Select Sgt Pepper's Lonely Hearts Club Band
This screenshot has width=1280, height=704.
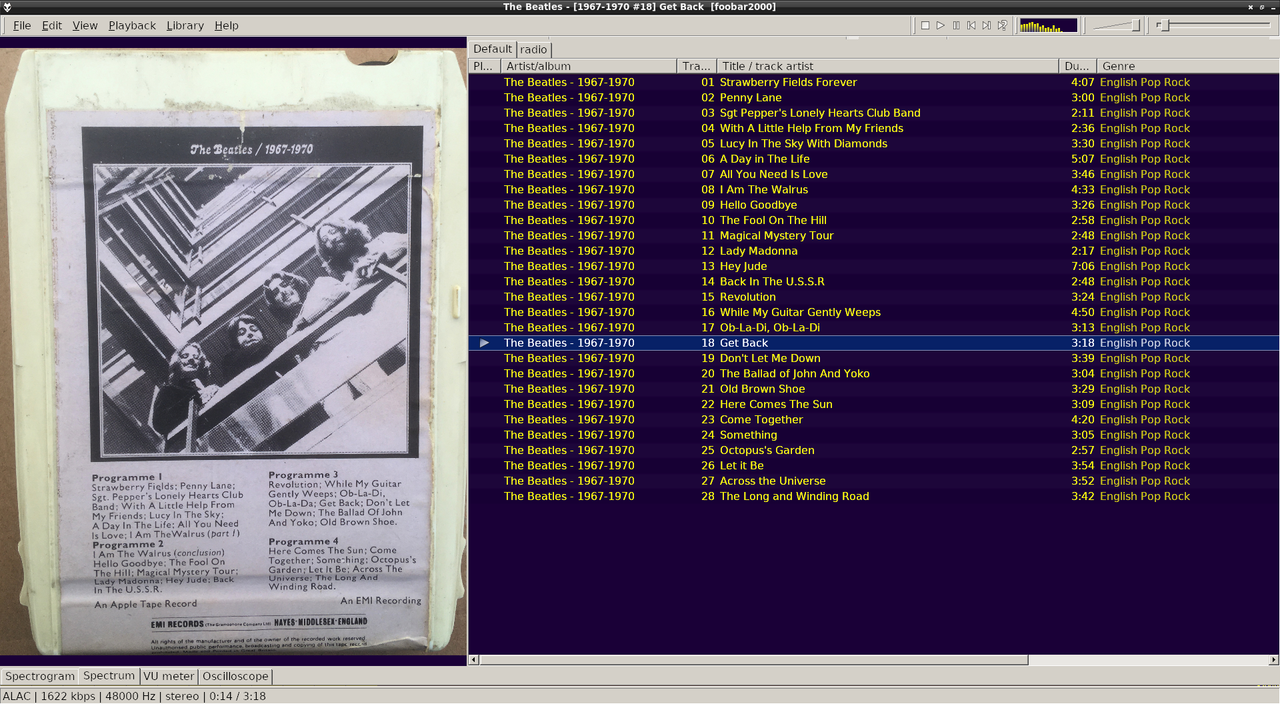point(874,113)
